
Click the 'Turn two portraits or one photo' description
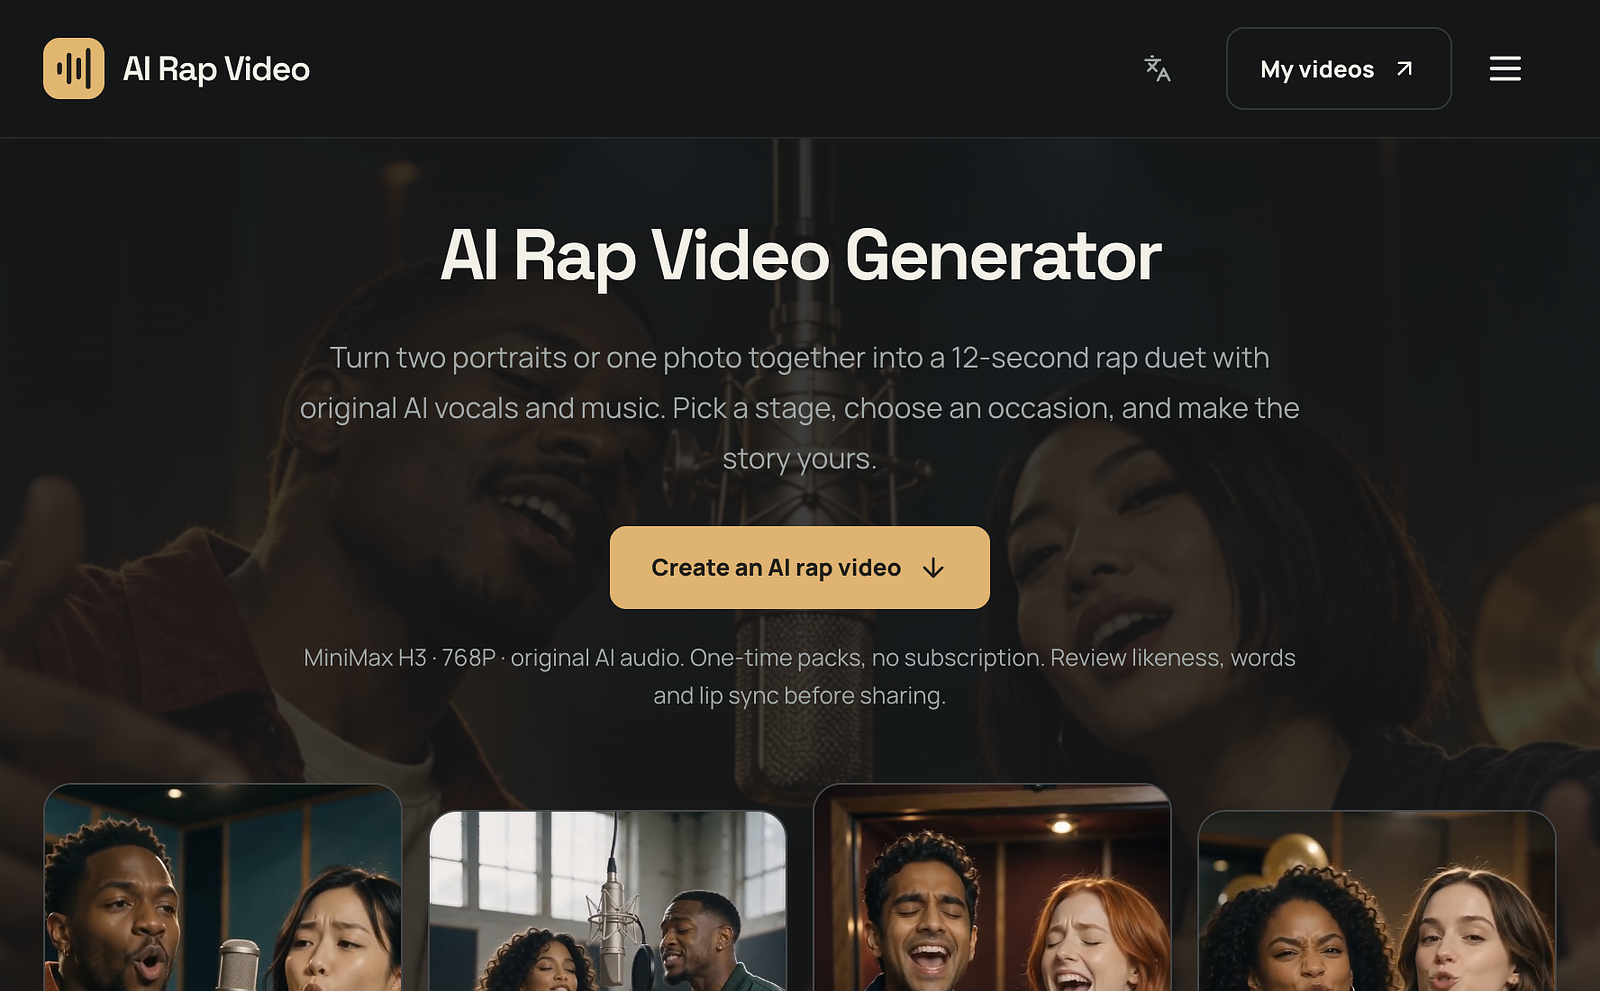click(800, 408)
